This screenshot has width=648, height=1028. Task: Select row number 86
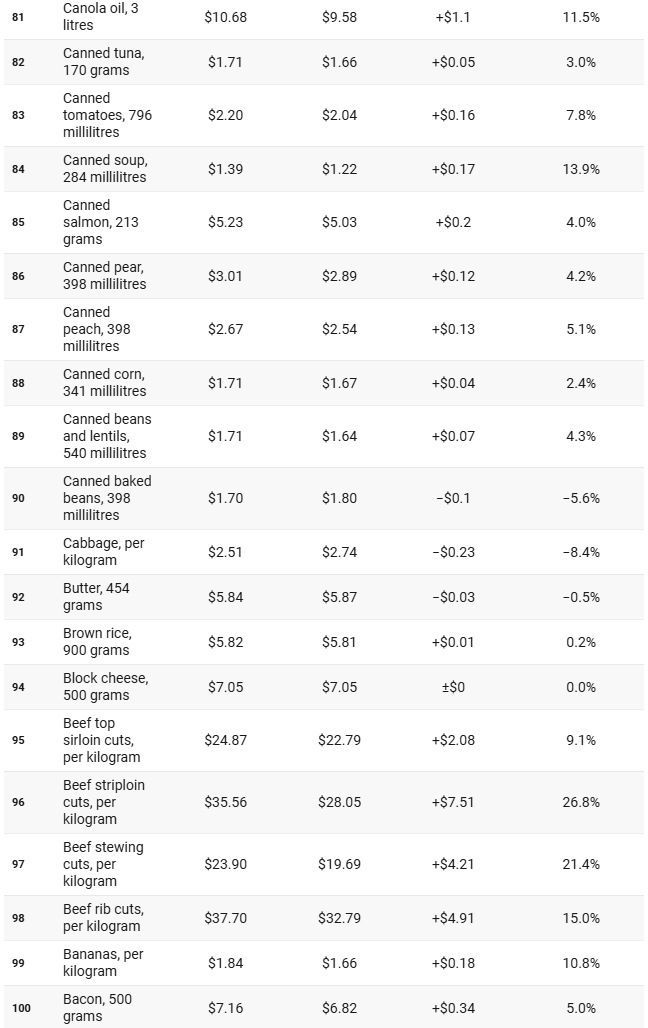(19, 276)
